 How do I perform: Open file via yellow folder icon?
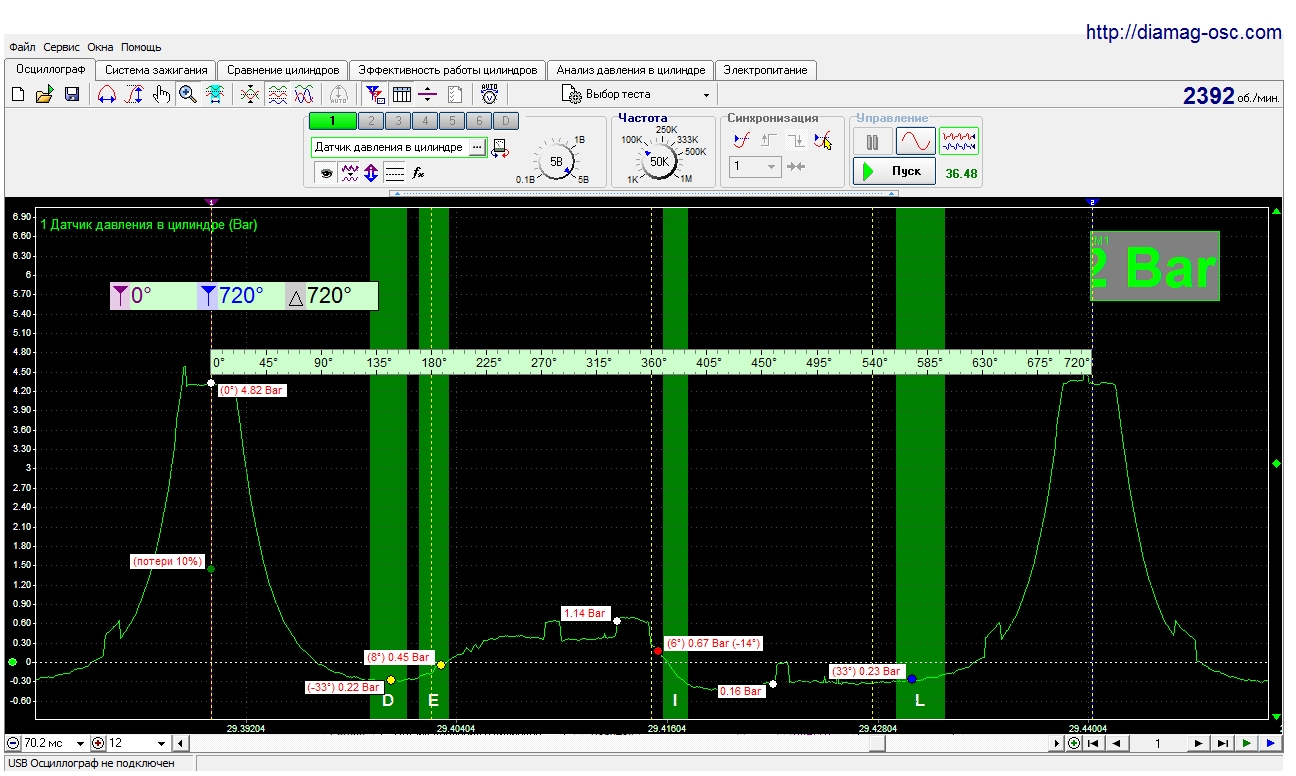44,94
